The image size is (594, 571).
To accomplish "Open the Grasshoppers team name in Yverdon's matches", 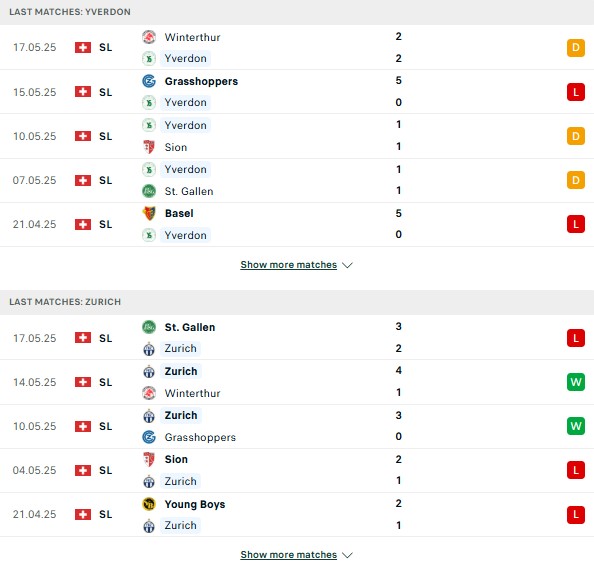I will click(x=201, y=81).
